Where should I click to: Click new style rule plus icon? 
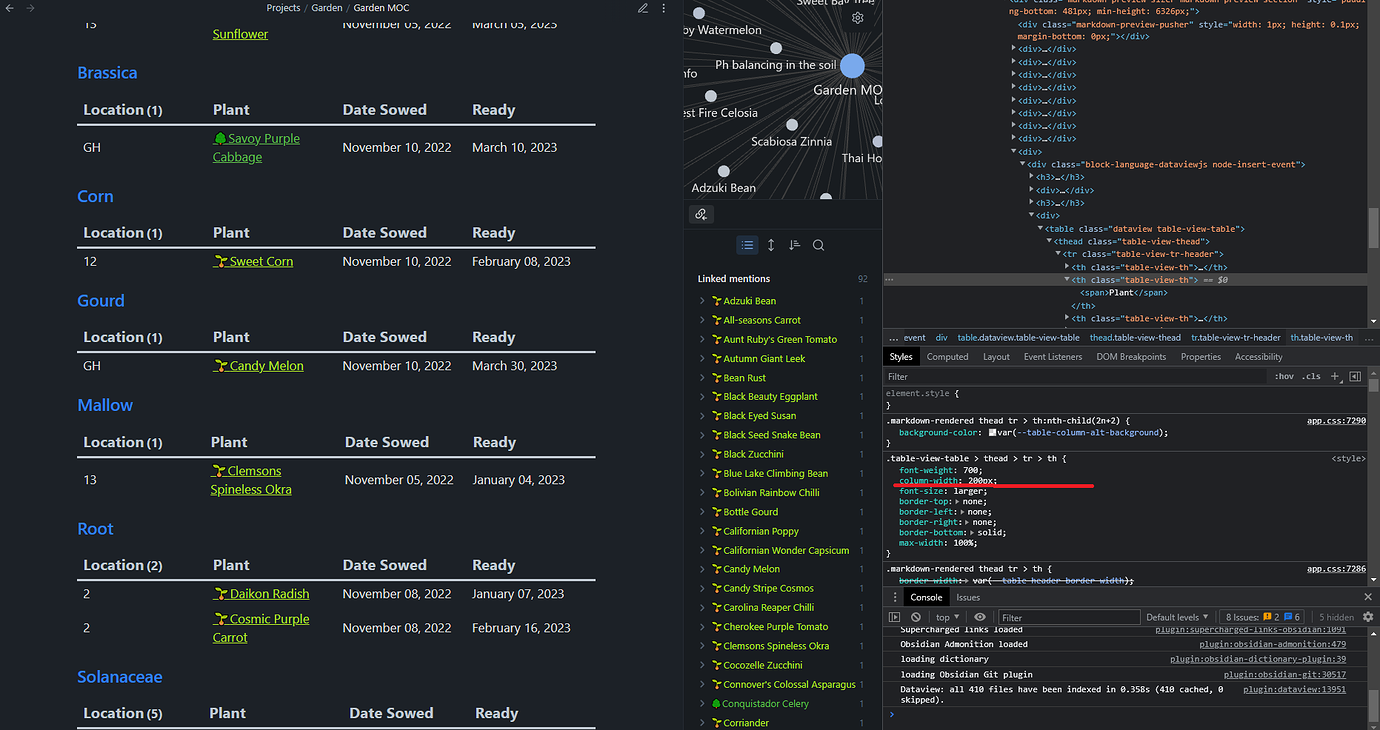(x=1335, y=377)
